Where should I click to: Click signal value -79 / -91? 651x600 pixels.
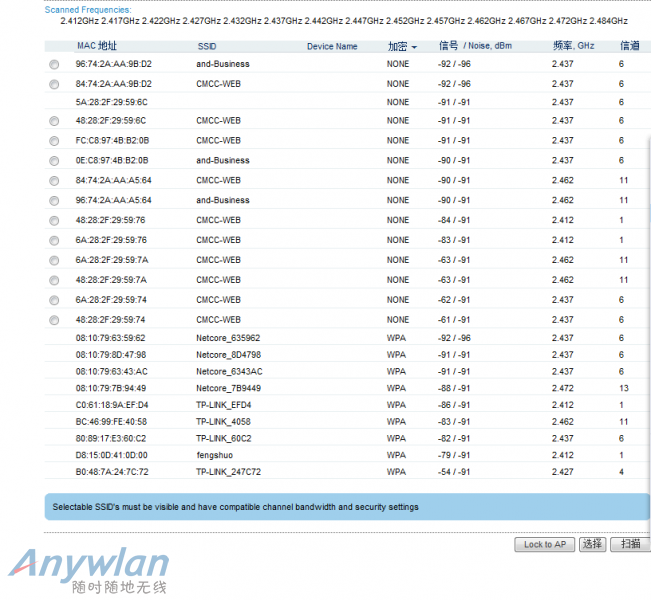(x=453, y=456)
